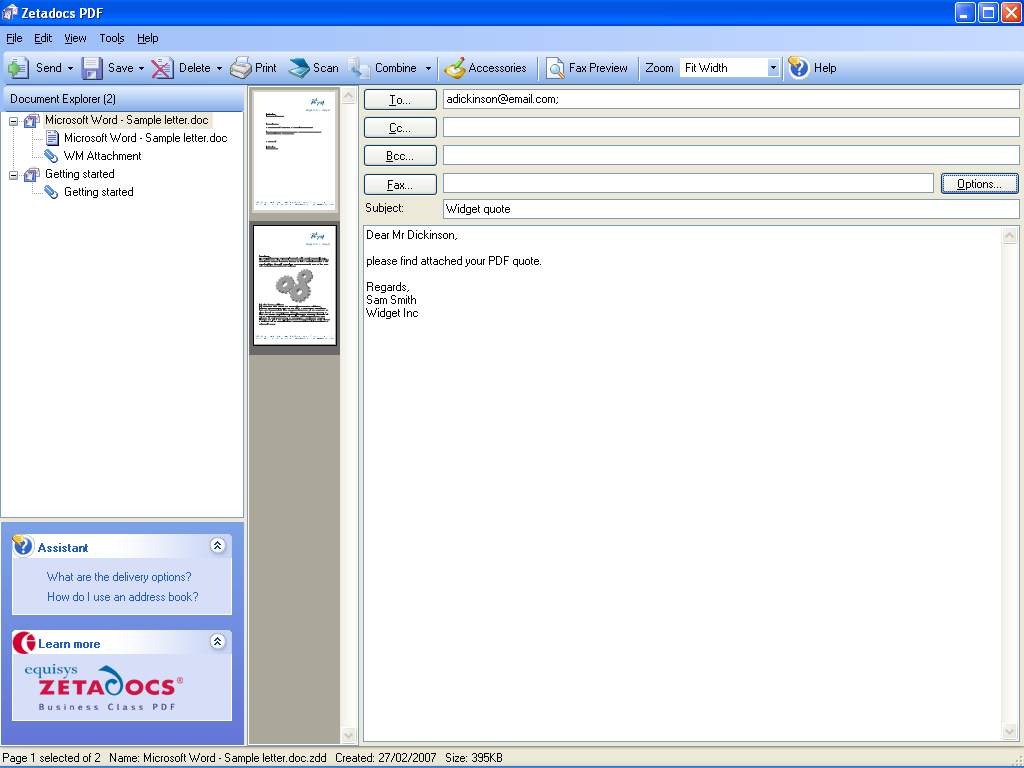Screen dimensions: 1024x768
Task: Open the Edit menu
Action: click(x=43, y=39)
